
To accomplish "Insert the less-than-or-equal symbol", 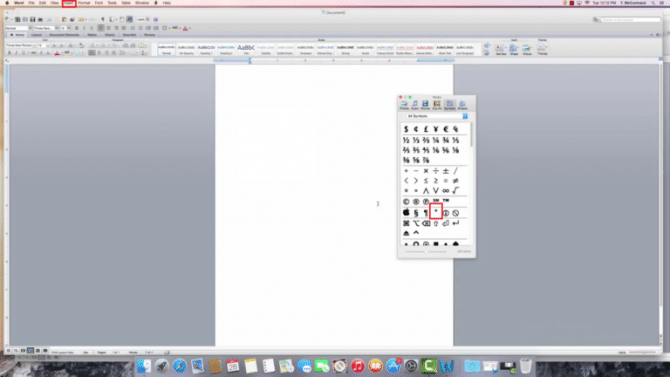I will 426,181.
